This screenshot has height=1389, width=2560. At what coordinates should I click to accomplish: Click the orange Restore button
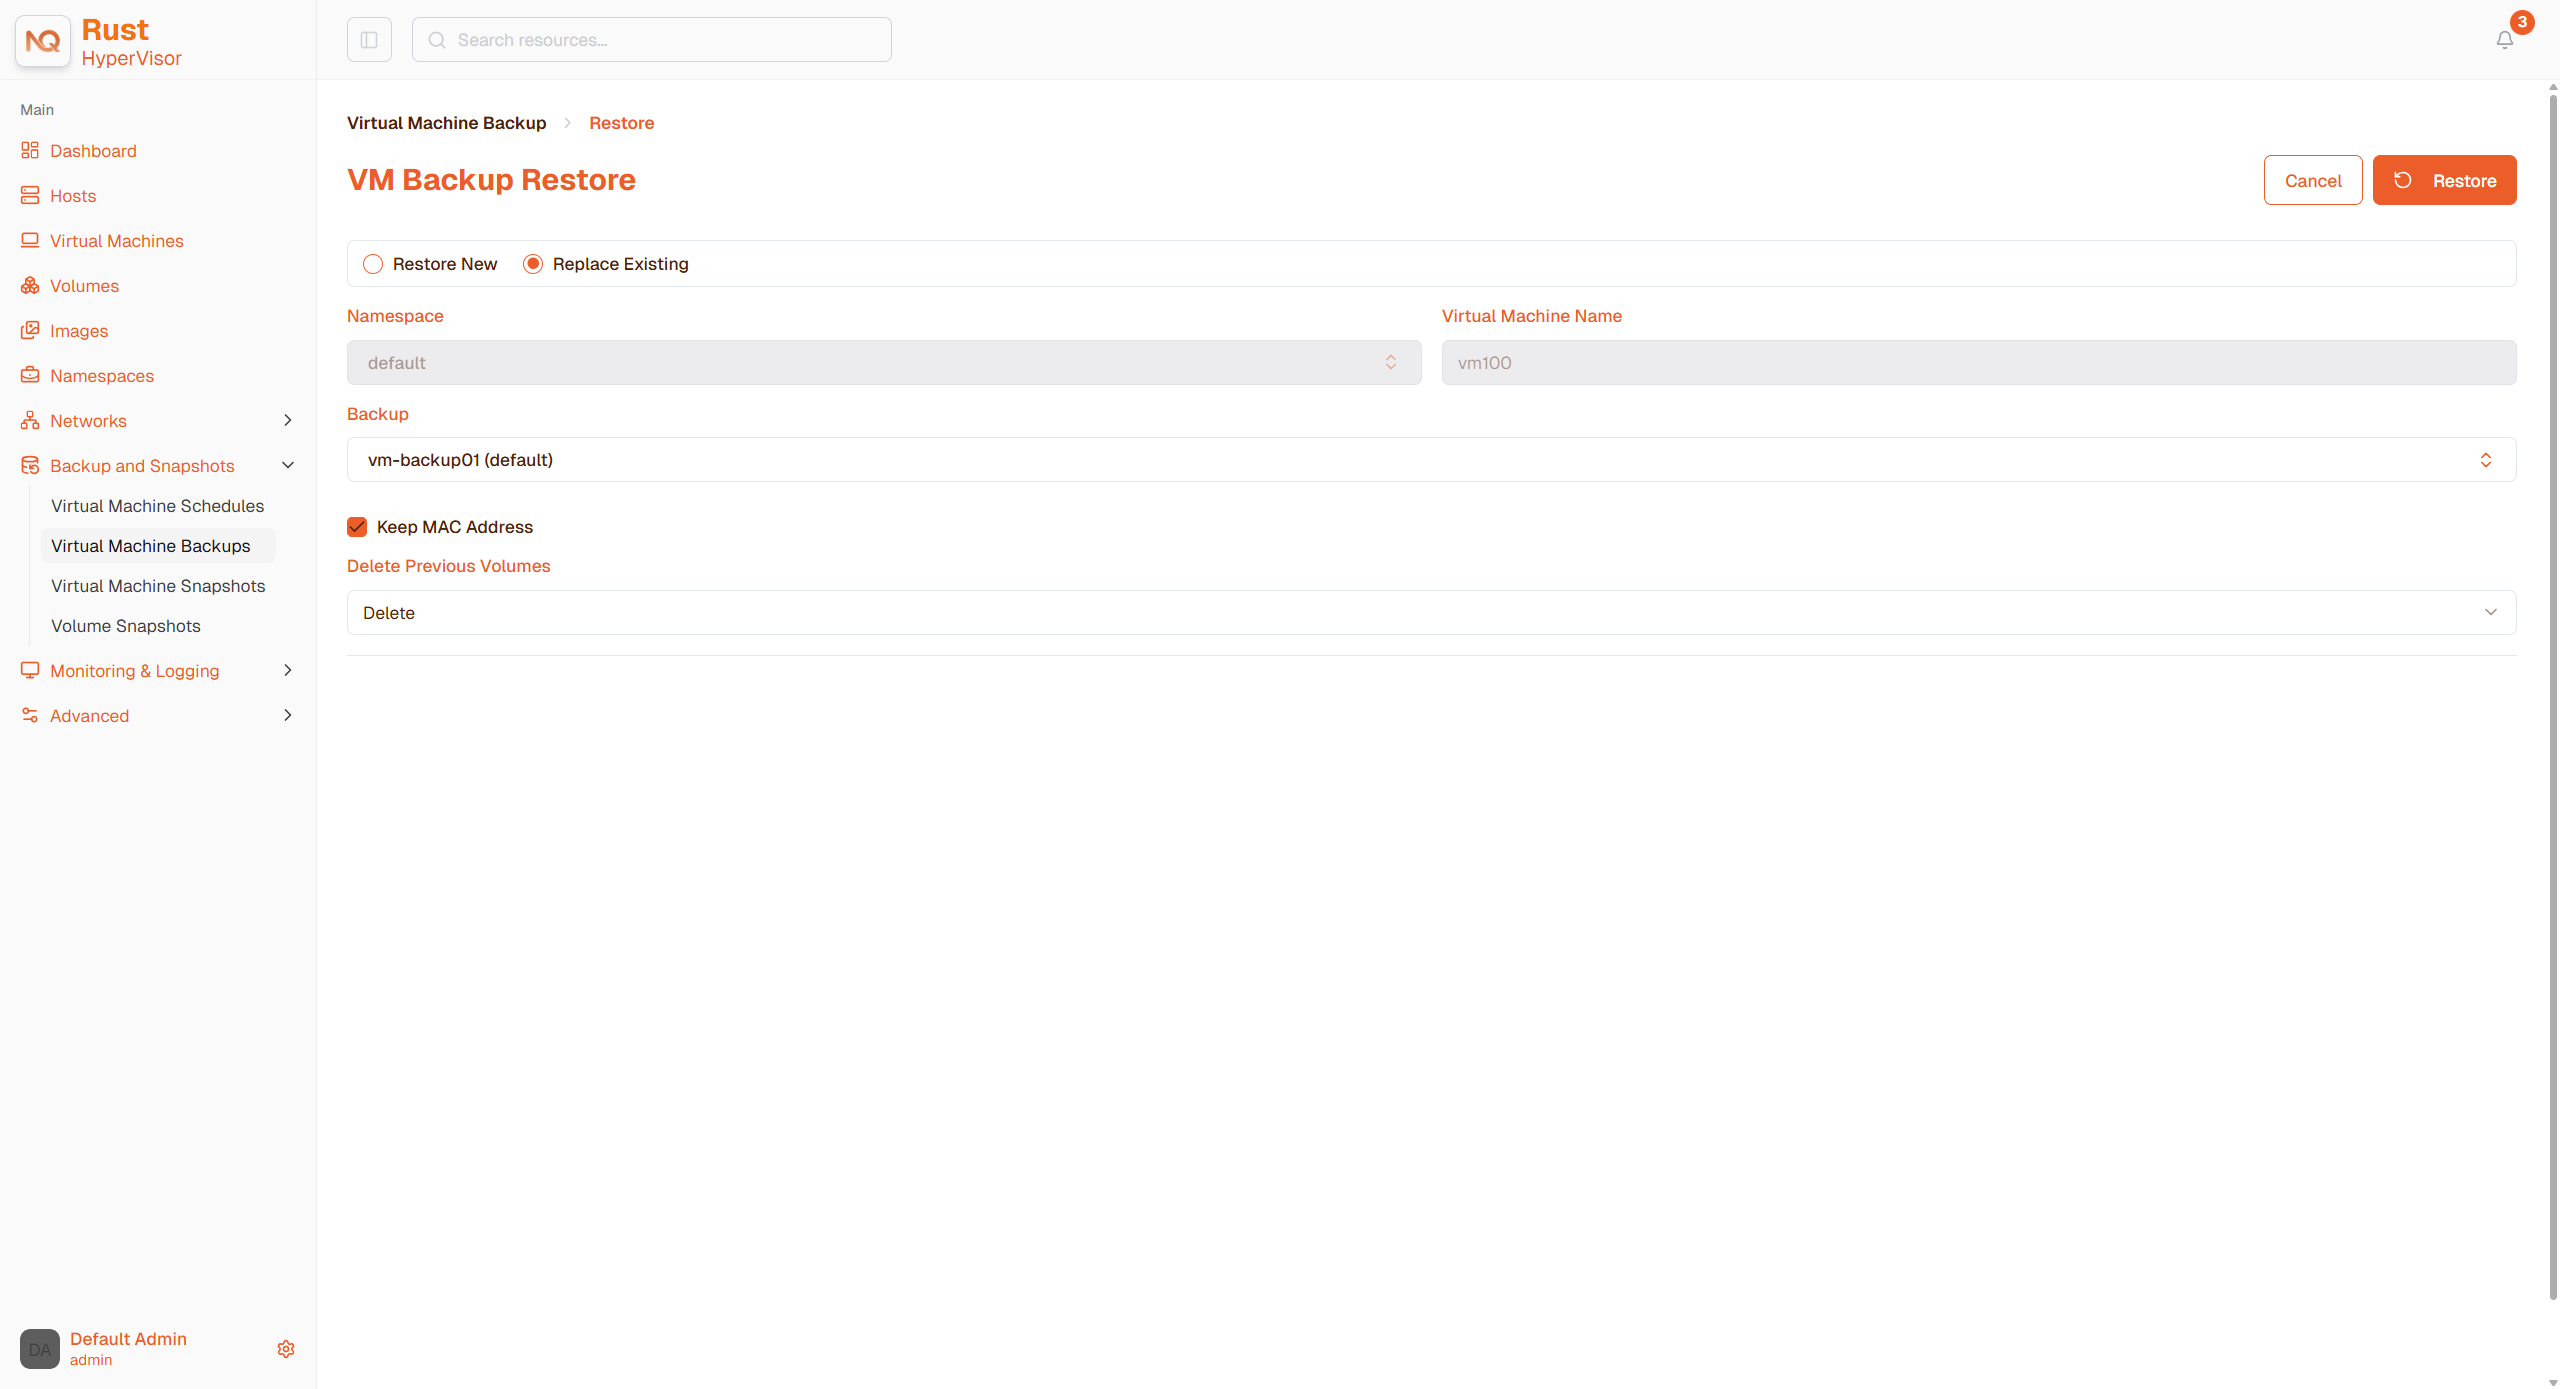click(x=2444, y=180)
